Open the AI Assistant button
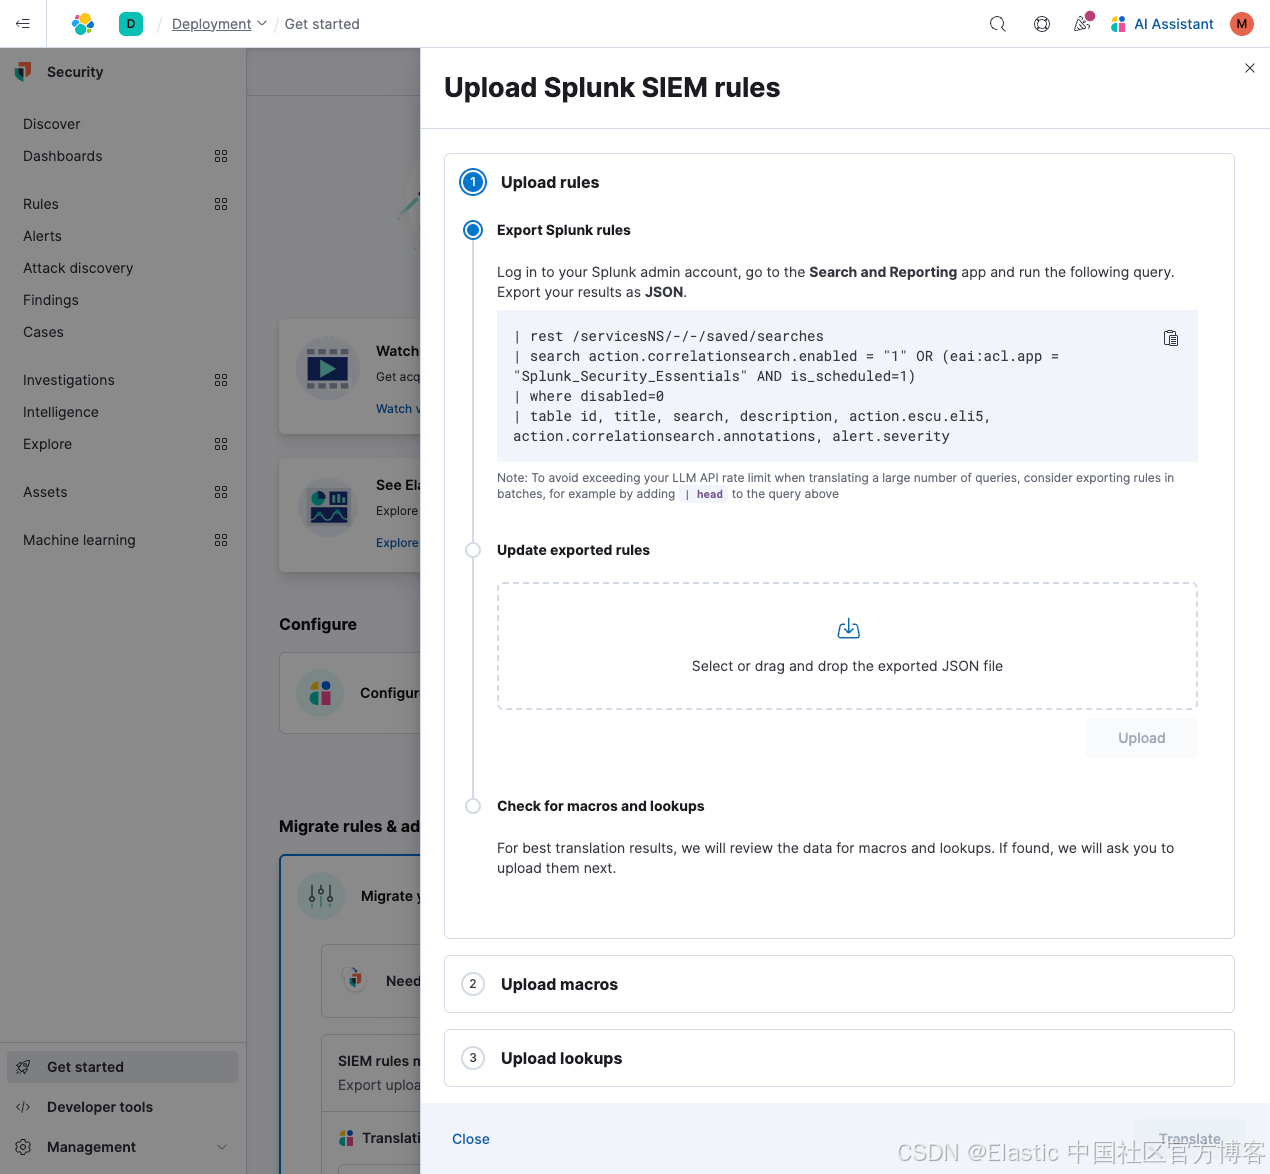Viewport: 1270px width, 1174px height. pyautogui.click(x=1162, y=24)
